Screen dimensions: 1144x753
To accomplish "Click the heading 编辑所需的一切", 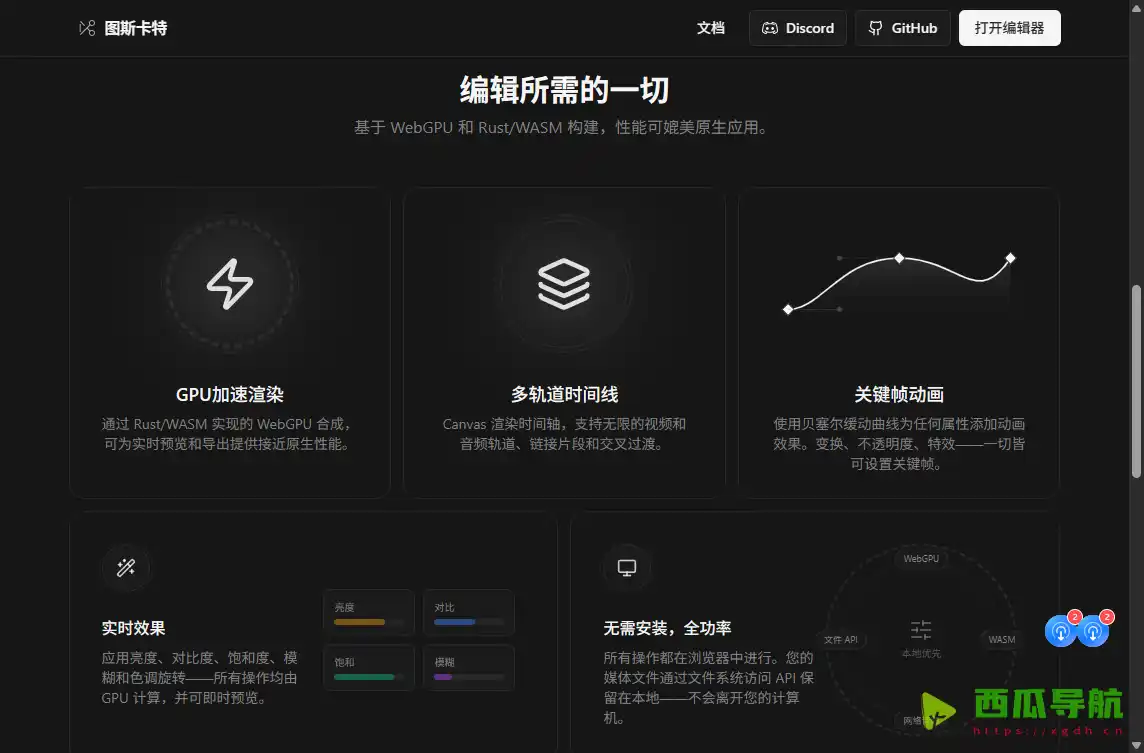I will click(x=565, y=90).
